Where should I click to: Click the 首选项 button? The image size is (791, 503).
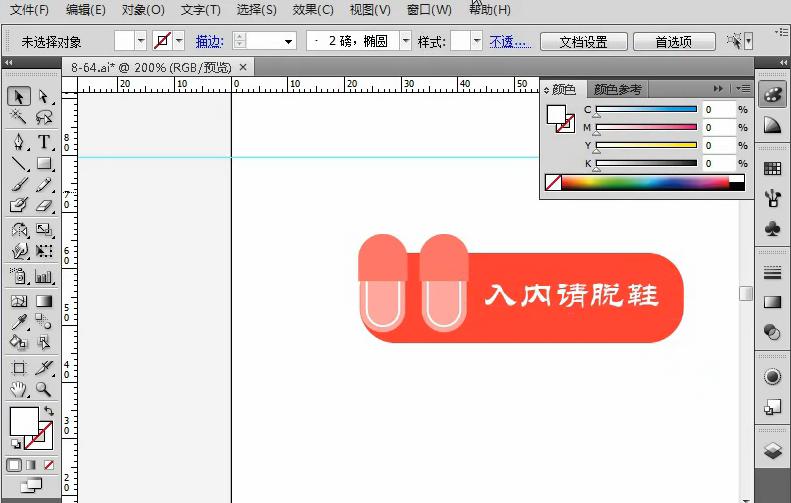click(x=674, y=41)
